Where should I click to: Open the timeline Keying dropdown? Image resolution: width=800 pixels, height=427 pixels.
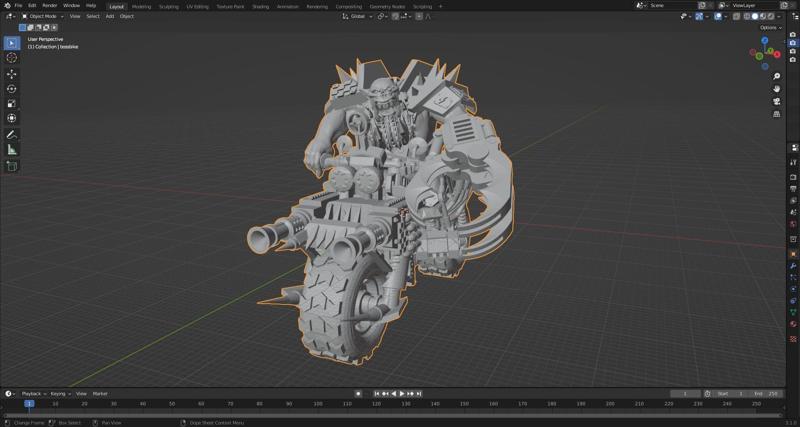tap(60, 394)
